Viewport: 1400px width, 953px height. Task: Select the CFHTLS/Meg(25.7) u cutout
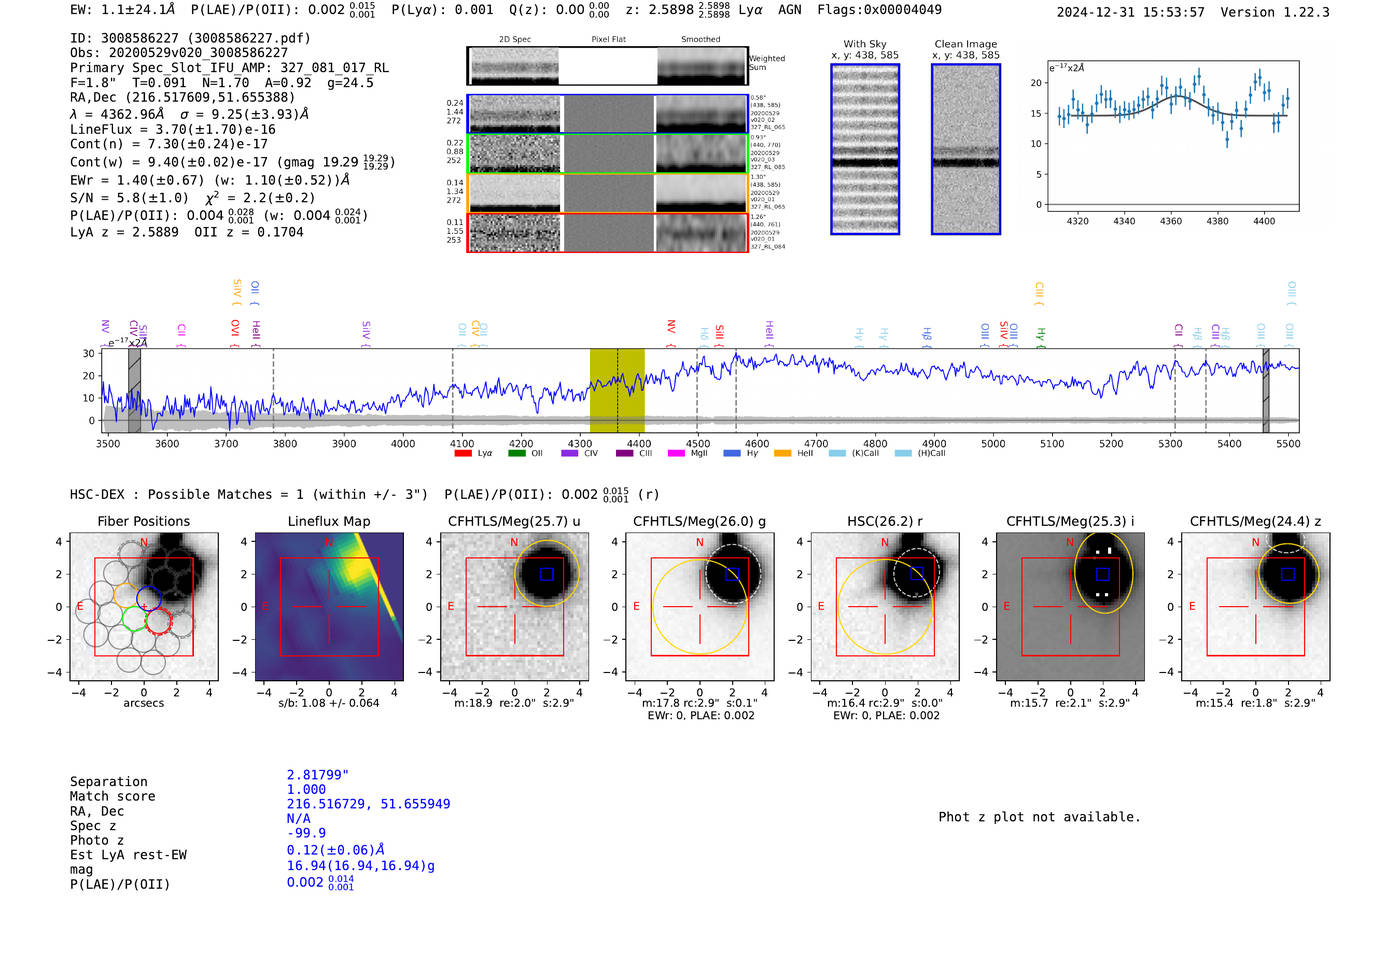click(x=514, y=607)
